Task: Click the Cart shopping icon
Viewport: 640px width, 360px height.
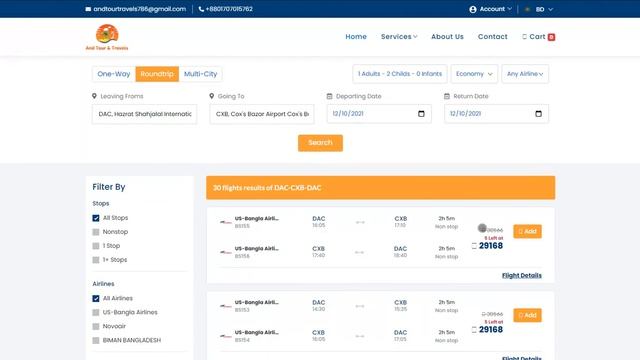Action: pos(524,37)
